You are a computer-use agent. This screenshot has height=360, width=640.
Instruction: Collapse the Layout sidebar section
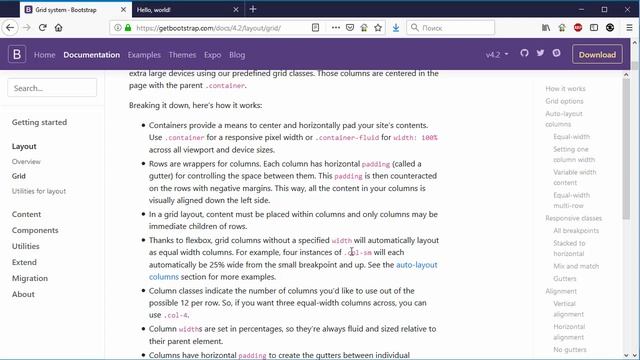[x=24, y=146]
